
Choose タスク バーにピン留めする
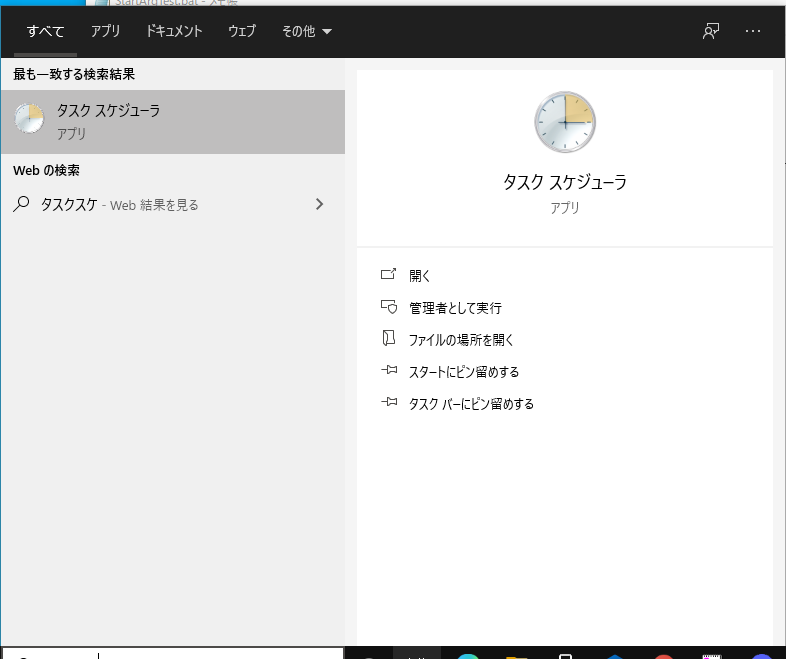pyautogui.click(x=471, y=404)
